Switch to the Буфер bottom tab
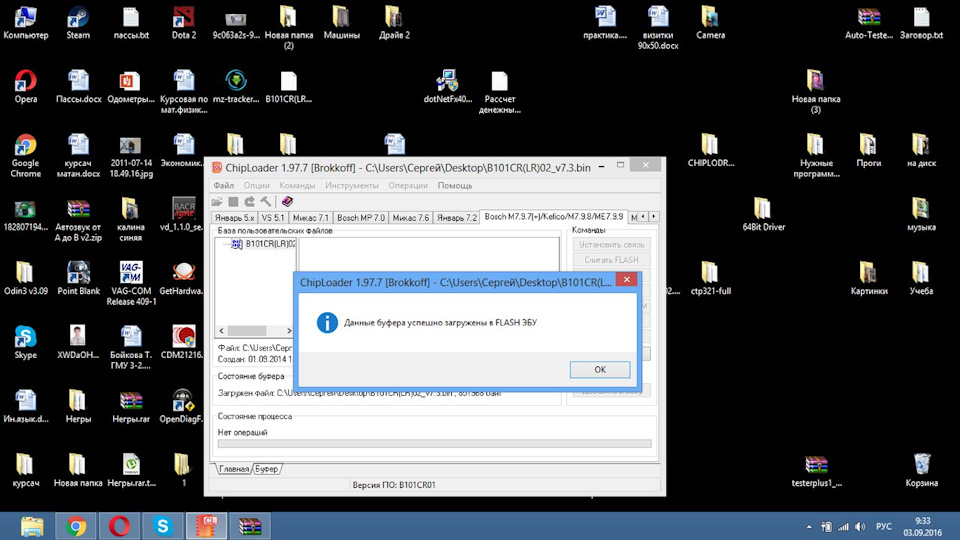Image resolution: width=960 pixels, height=540 pixels. click(x=266, y=469)
